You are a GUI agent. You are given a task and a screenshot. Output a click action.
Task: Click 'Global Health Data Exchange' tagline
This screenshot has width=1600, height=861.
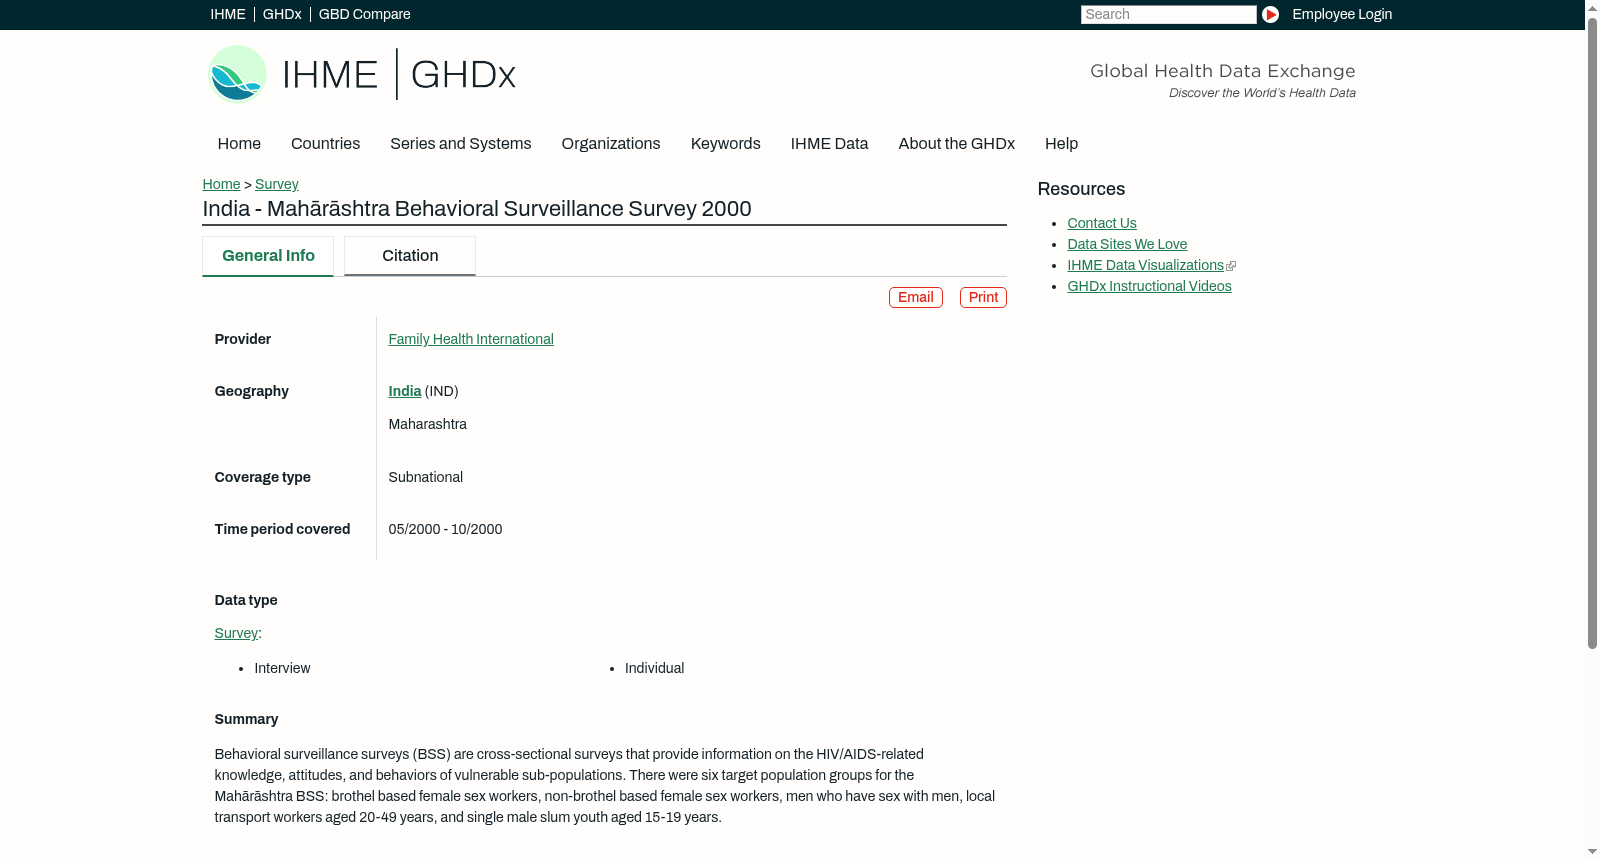point(1222,71)
